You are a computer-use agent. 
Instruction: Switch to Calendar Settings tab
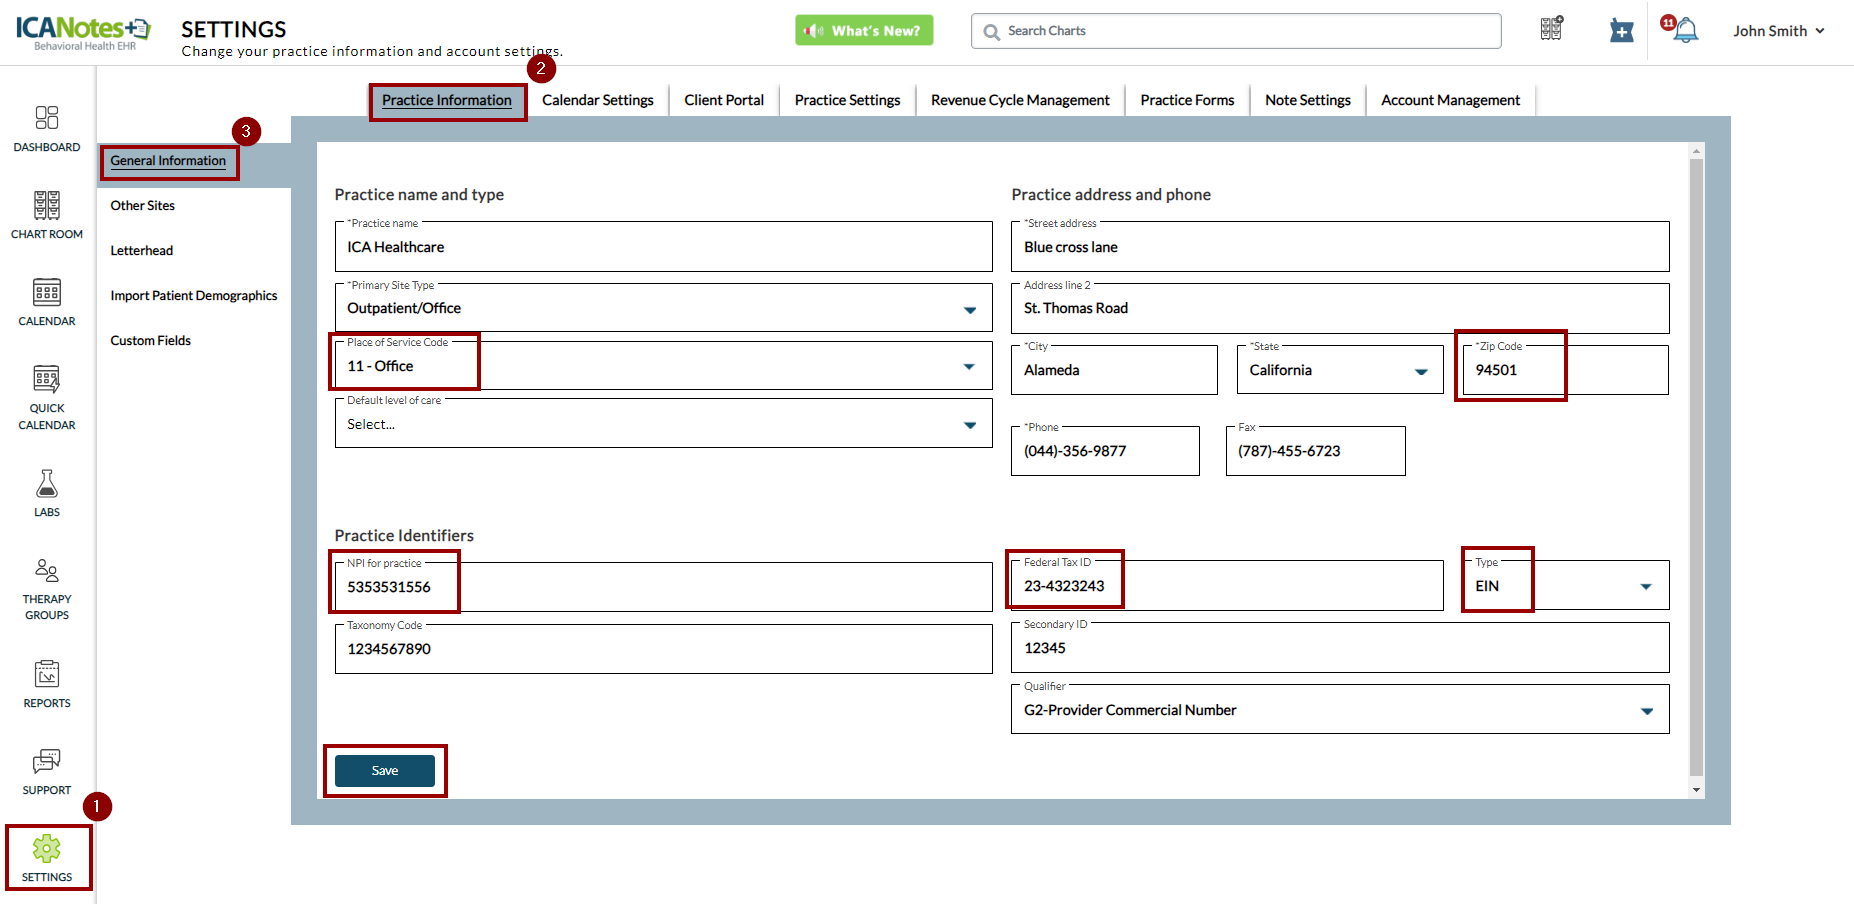[x=597, y=100]
